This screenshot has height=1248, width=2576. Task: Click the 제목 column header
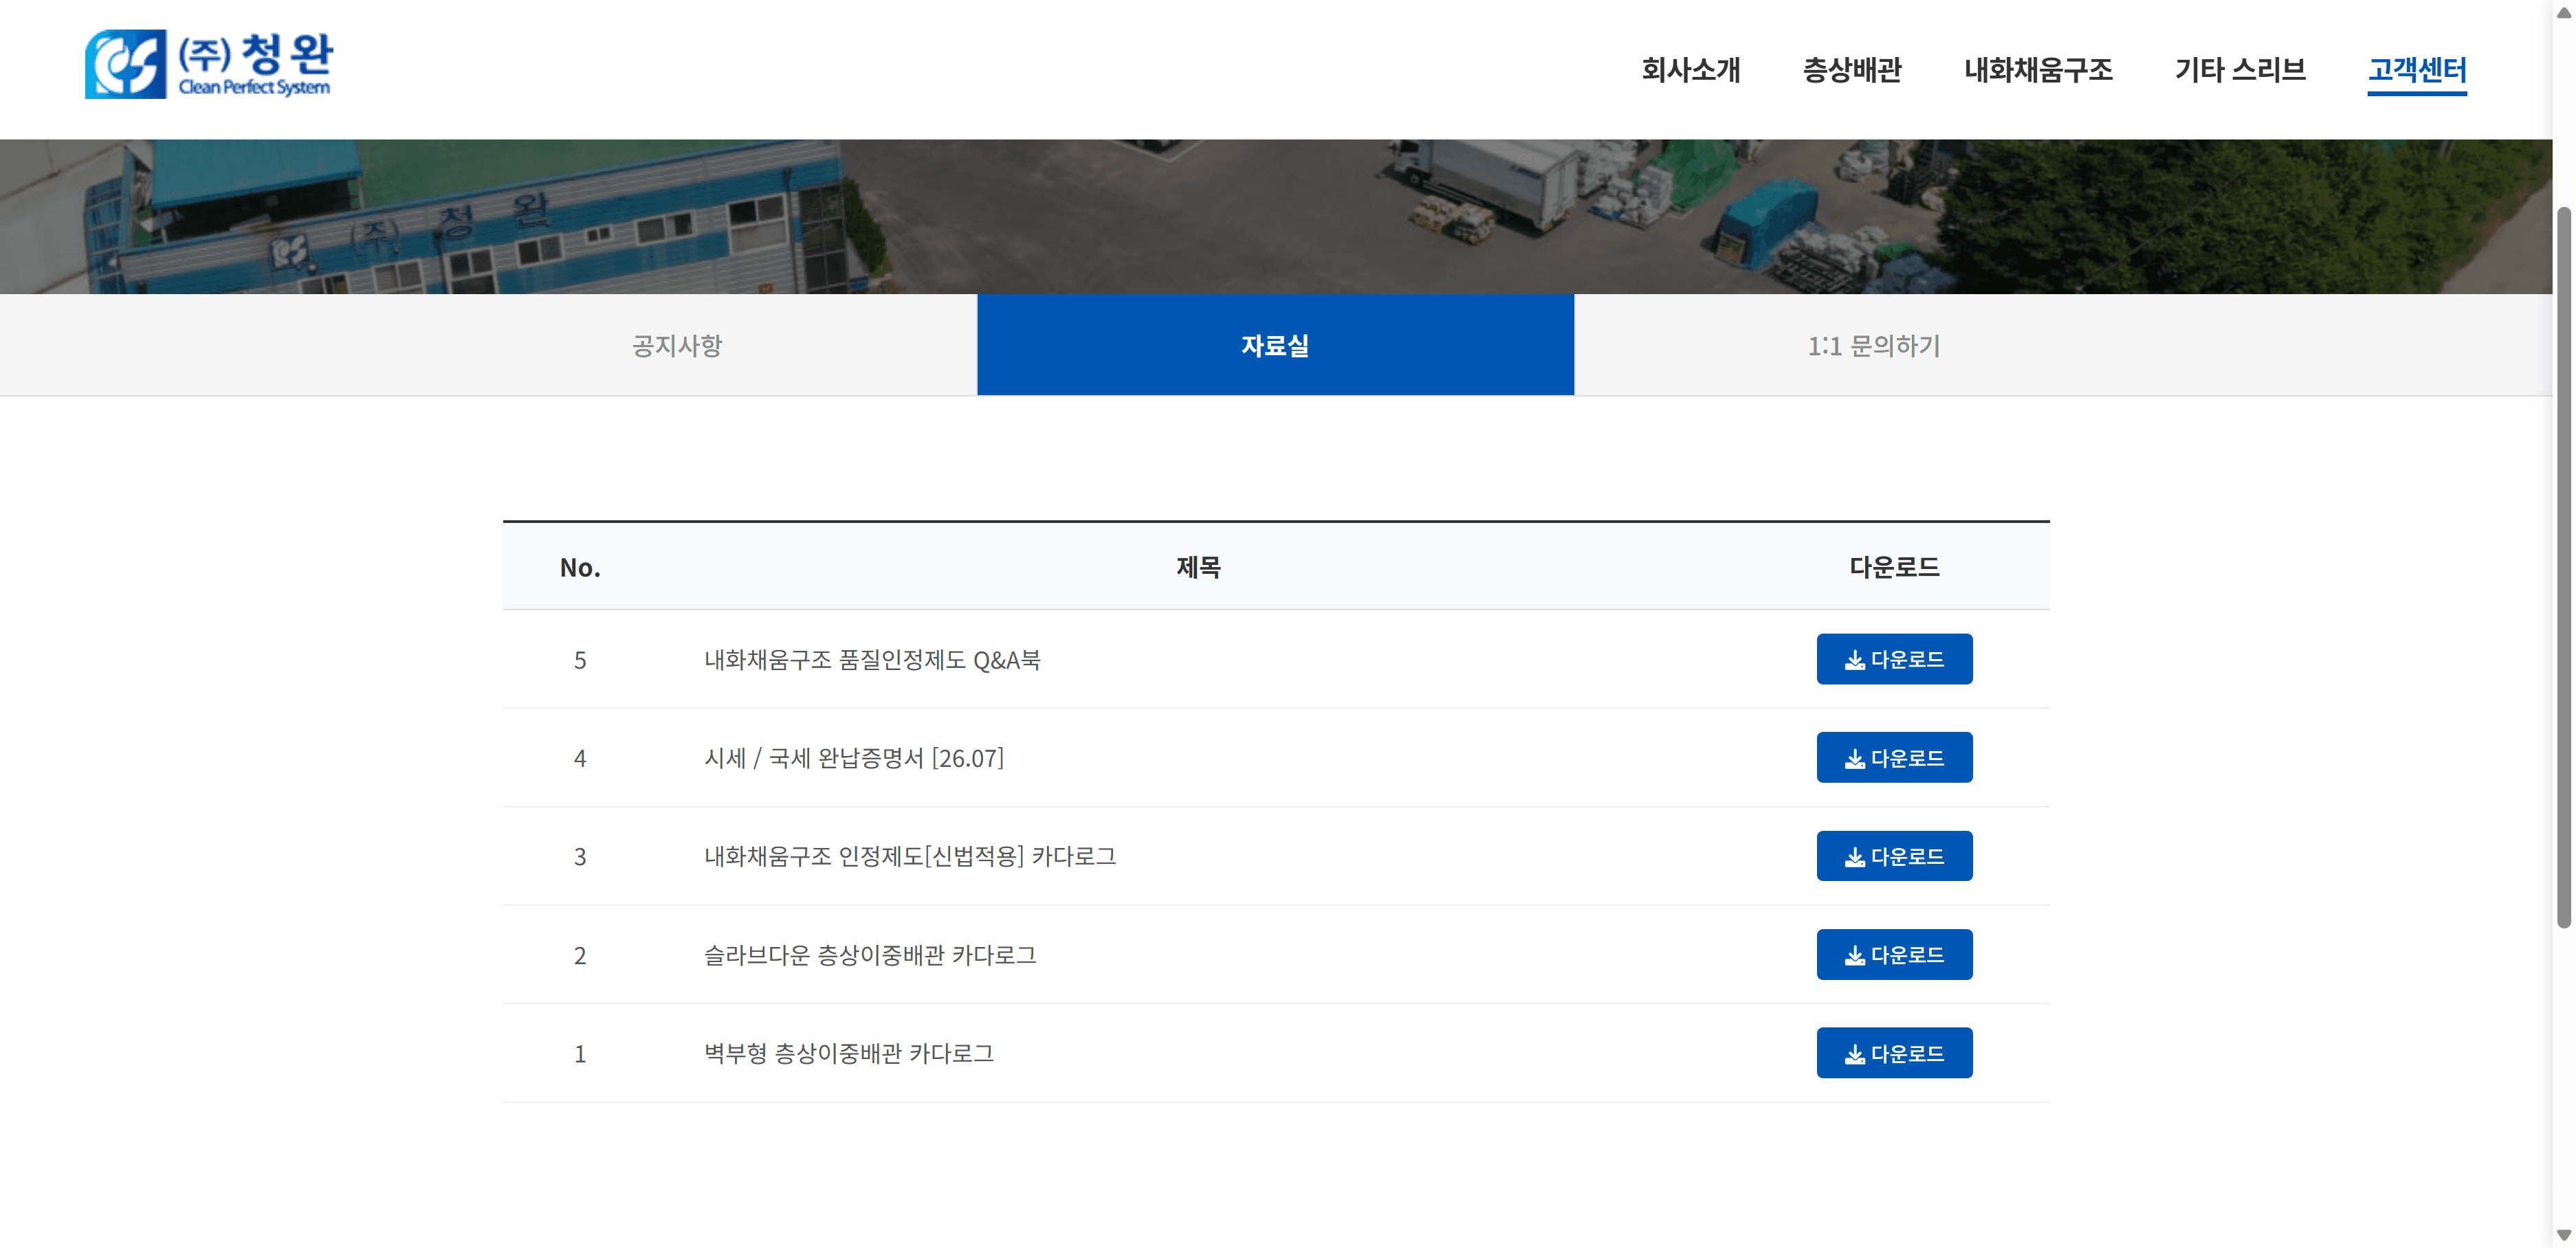[1198, 567]
